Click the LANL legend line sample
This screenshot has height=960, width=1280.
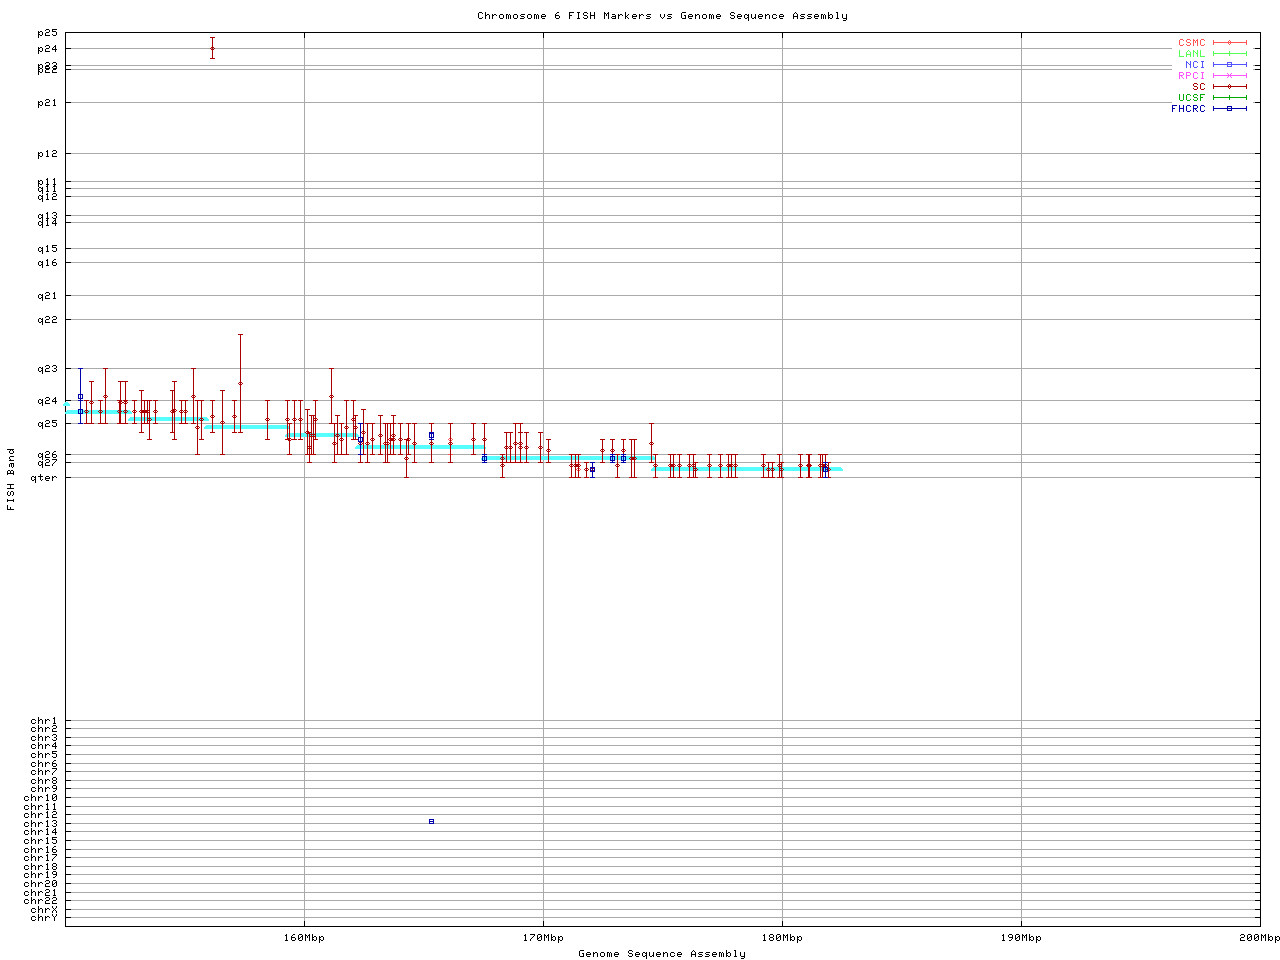click(x=1229, y=54)
